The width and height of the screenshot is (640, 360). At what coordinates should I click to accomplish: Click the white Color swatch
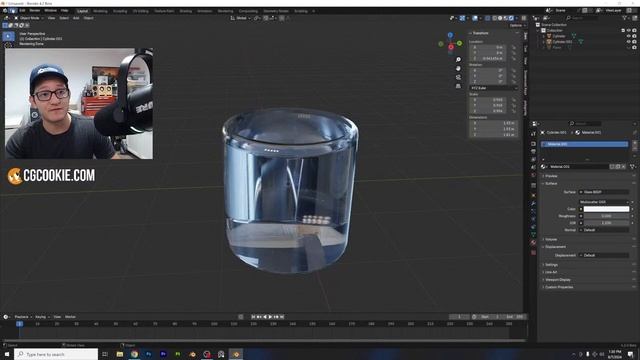[606, 209]
